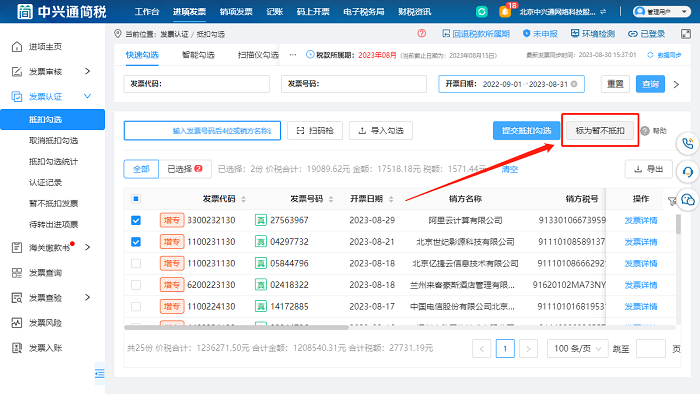Click the 重置 reset button

pos(615,84)
